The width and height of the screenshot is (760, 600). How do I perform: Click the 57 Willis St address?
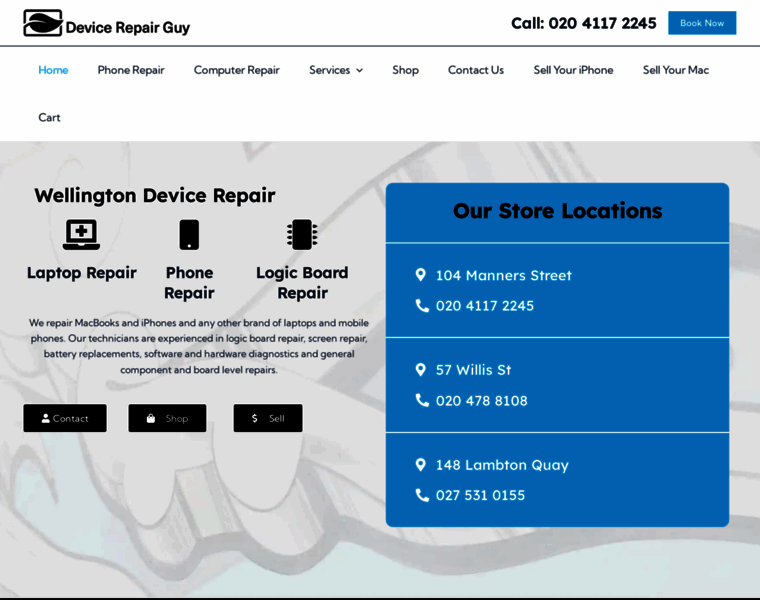[473, 370]
